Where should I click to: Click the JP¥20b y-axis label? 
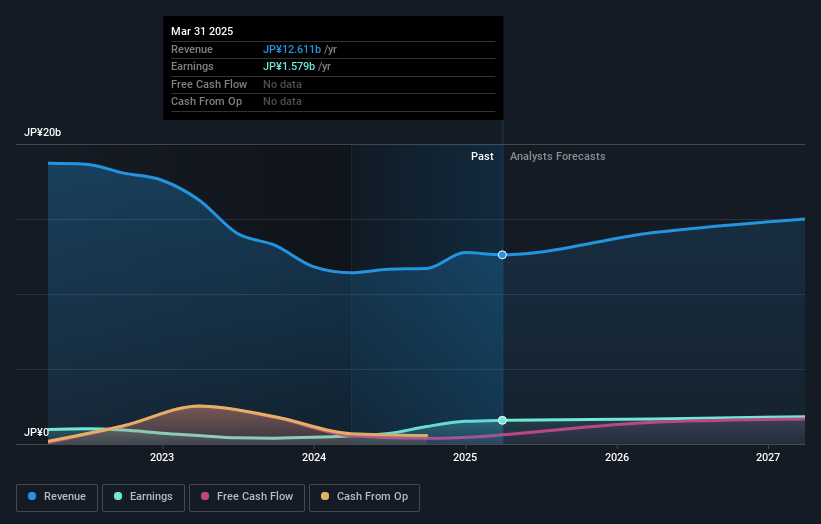coord(42,132)
